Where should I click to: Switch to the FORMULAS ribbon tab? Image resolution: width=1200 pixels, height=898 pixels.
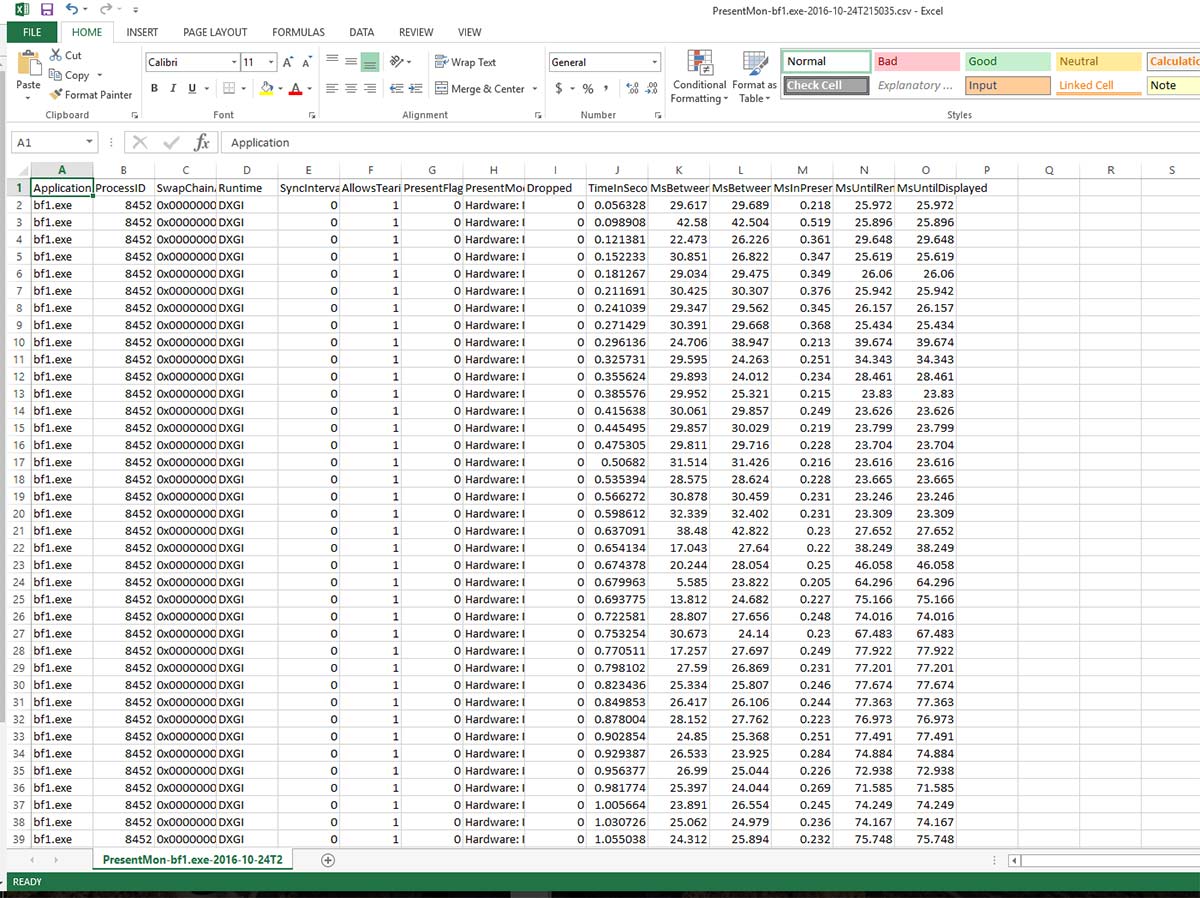[298, 32]
